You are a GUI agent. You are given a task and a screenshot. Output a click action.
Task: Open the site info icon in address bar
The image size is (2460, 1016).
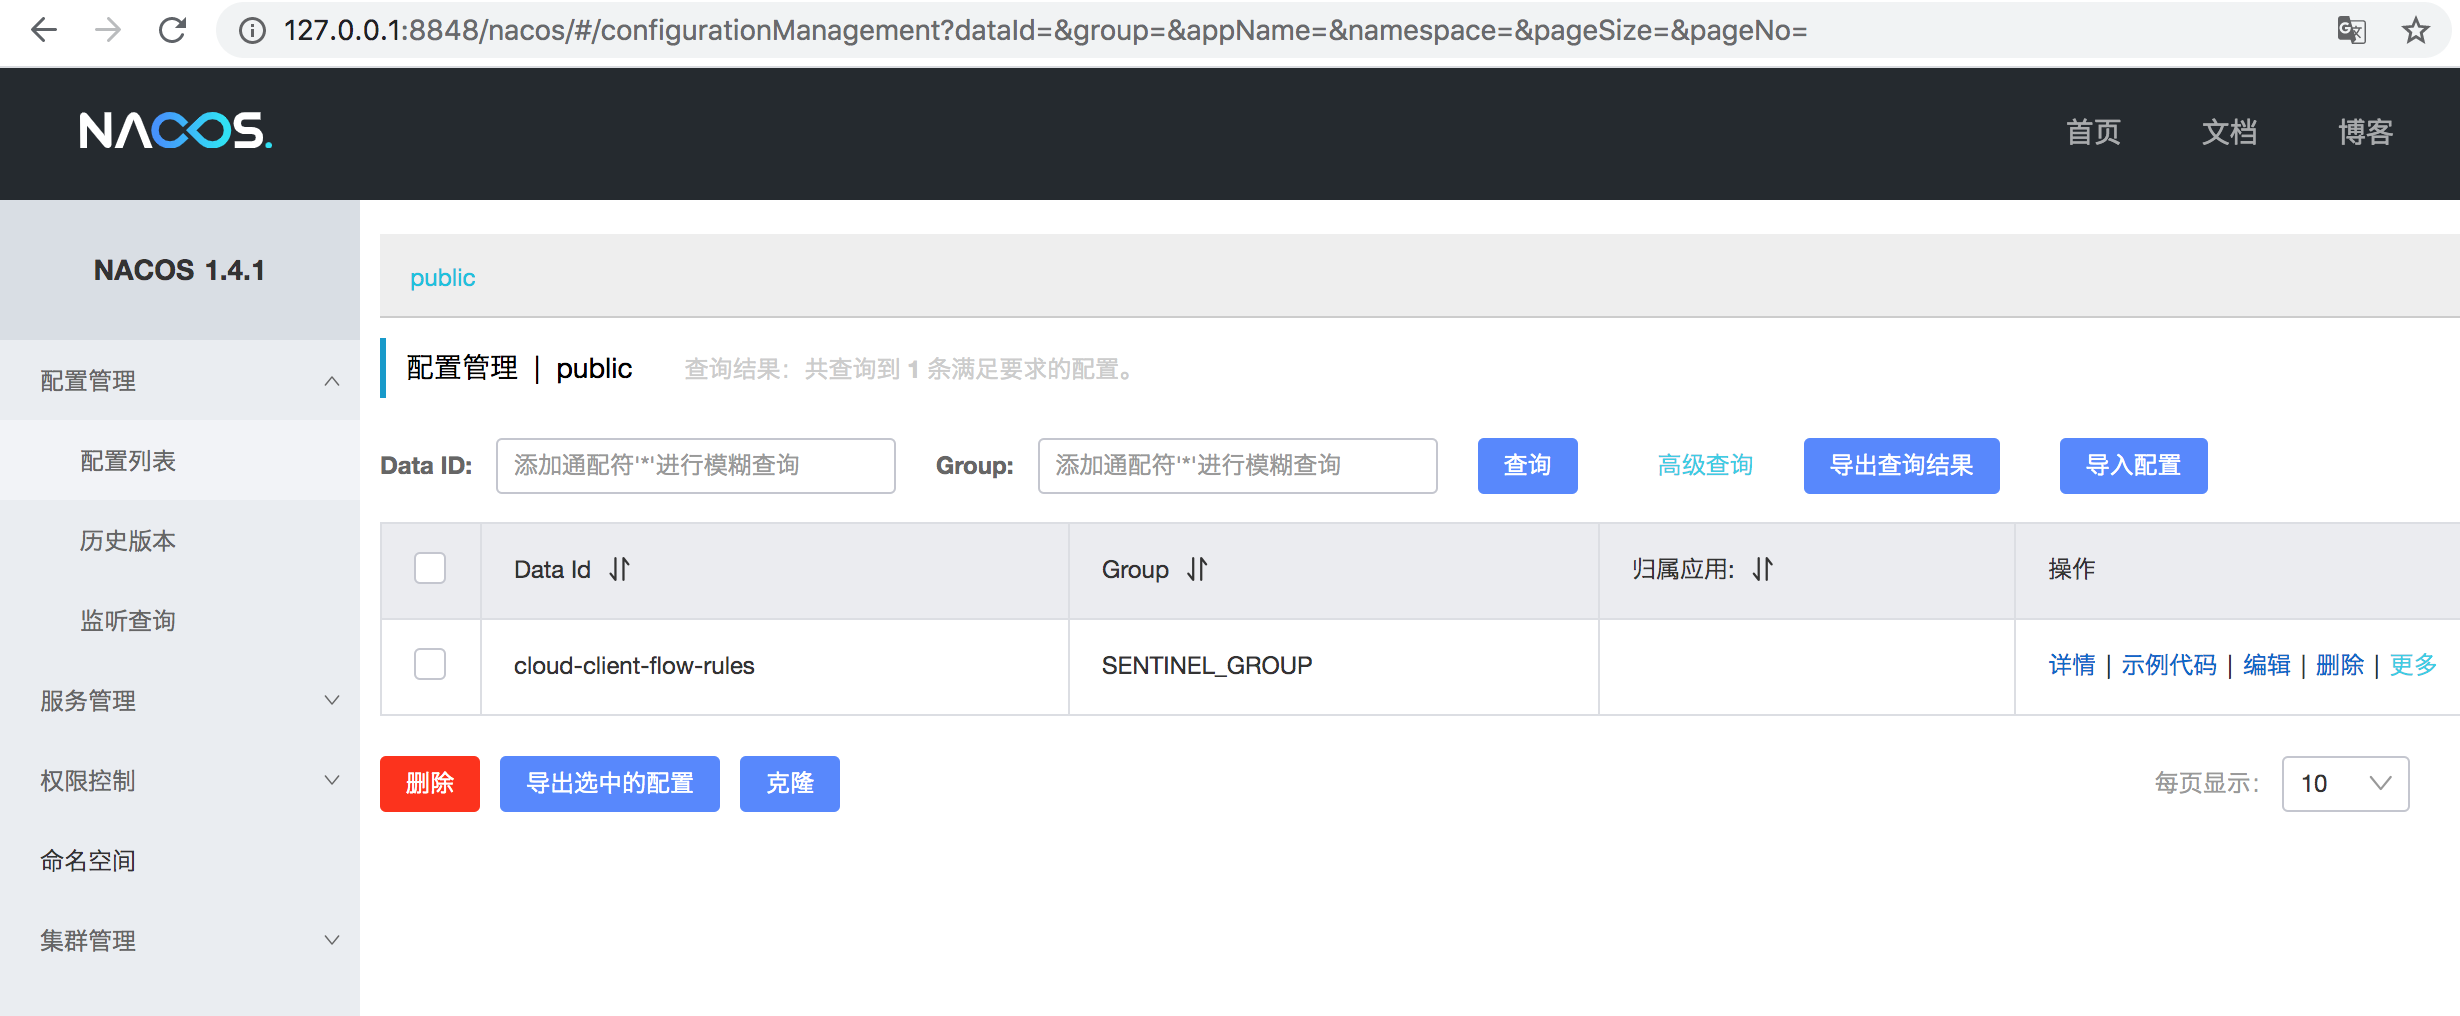pos(252,31)
